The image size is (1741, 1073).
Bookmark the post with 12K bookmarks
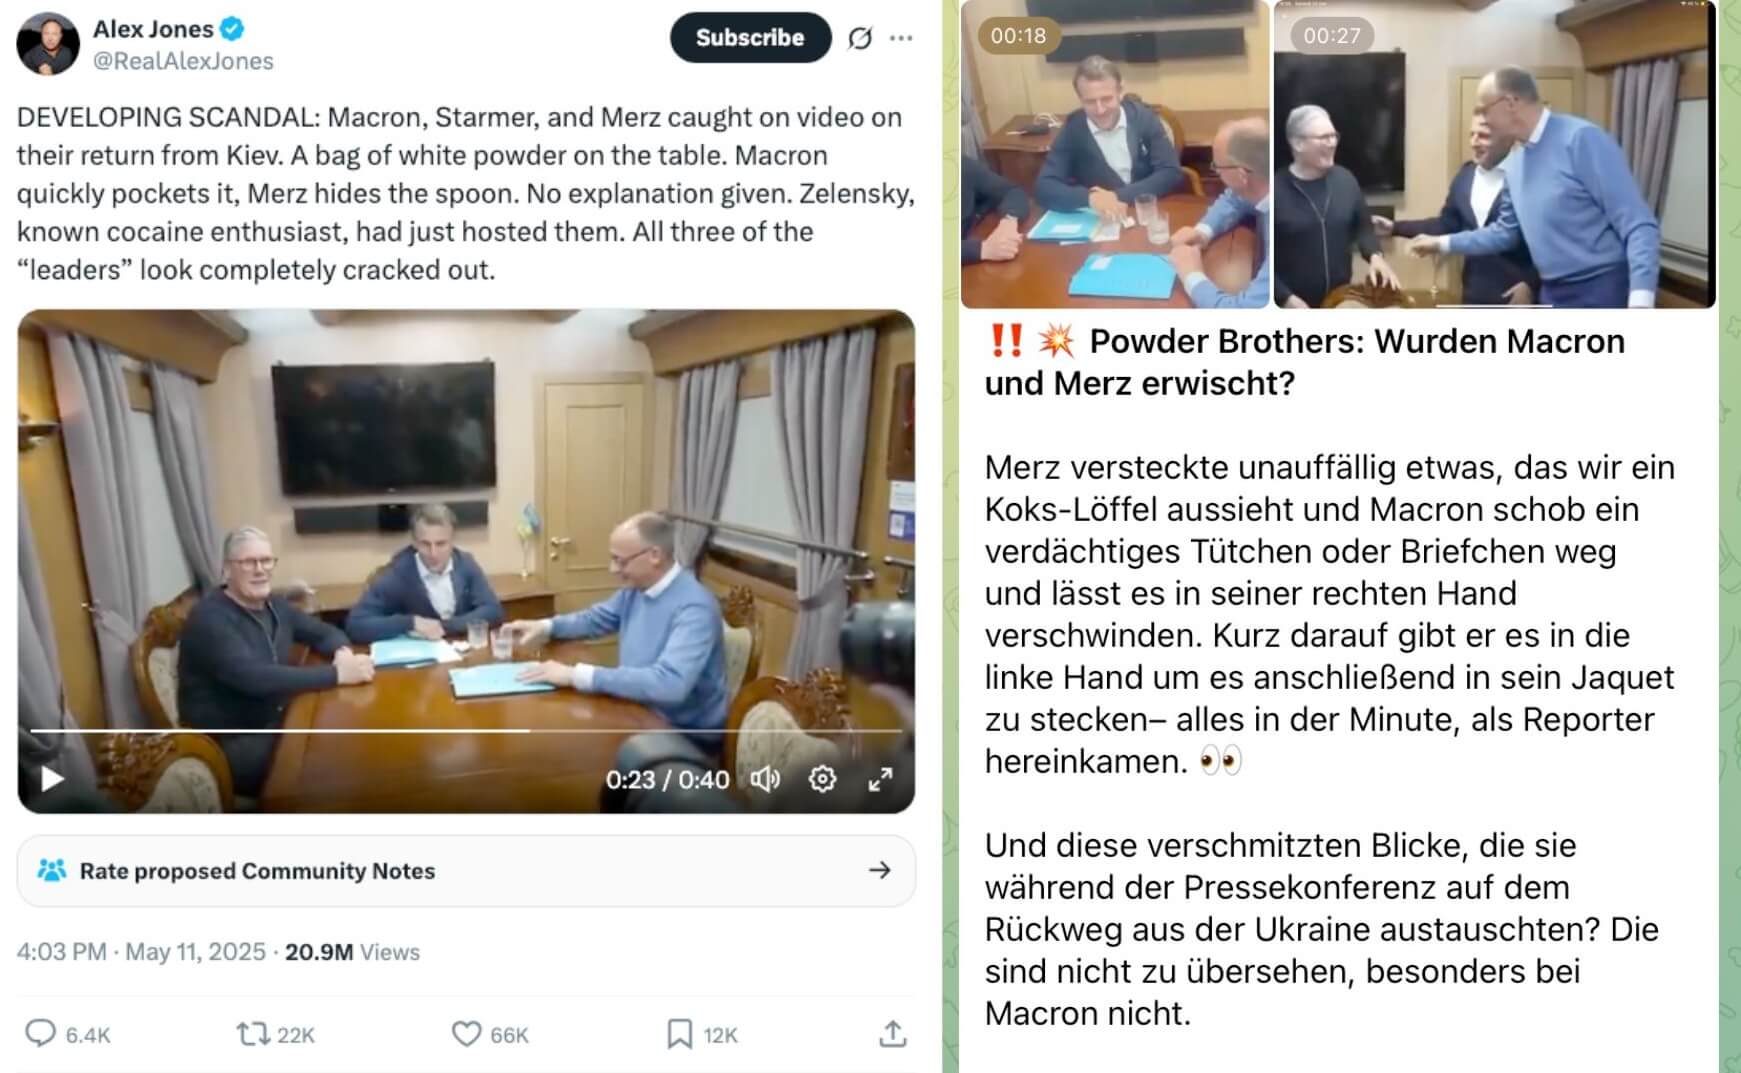click(x=680, y=1034)
